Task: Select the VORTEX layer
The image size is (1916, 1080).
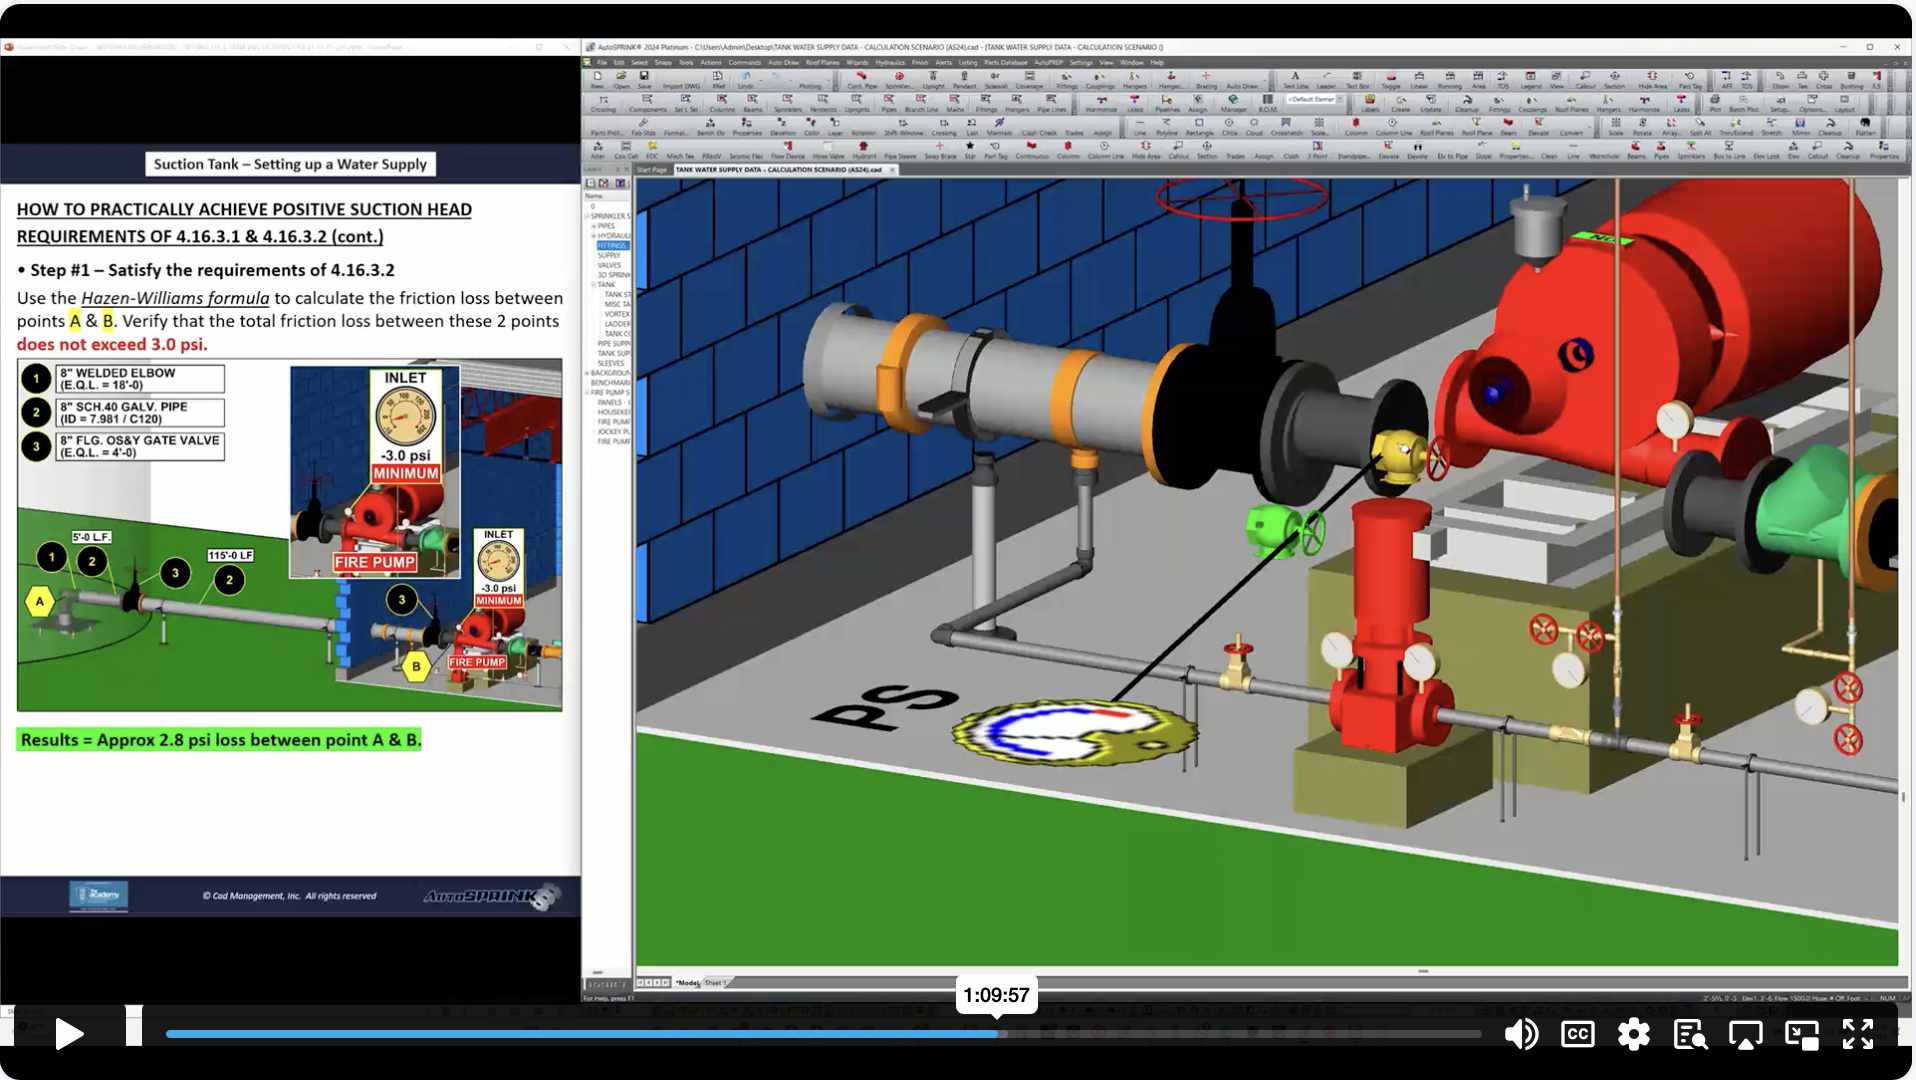Action: tap(617, 314)
